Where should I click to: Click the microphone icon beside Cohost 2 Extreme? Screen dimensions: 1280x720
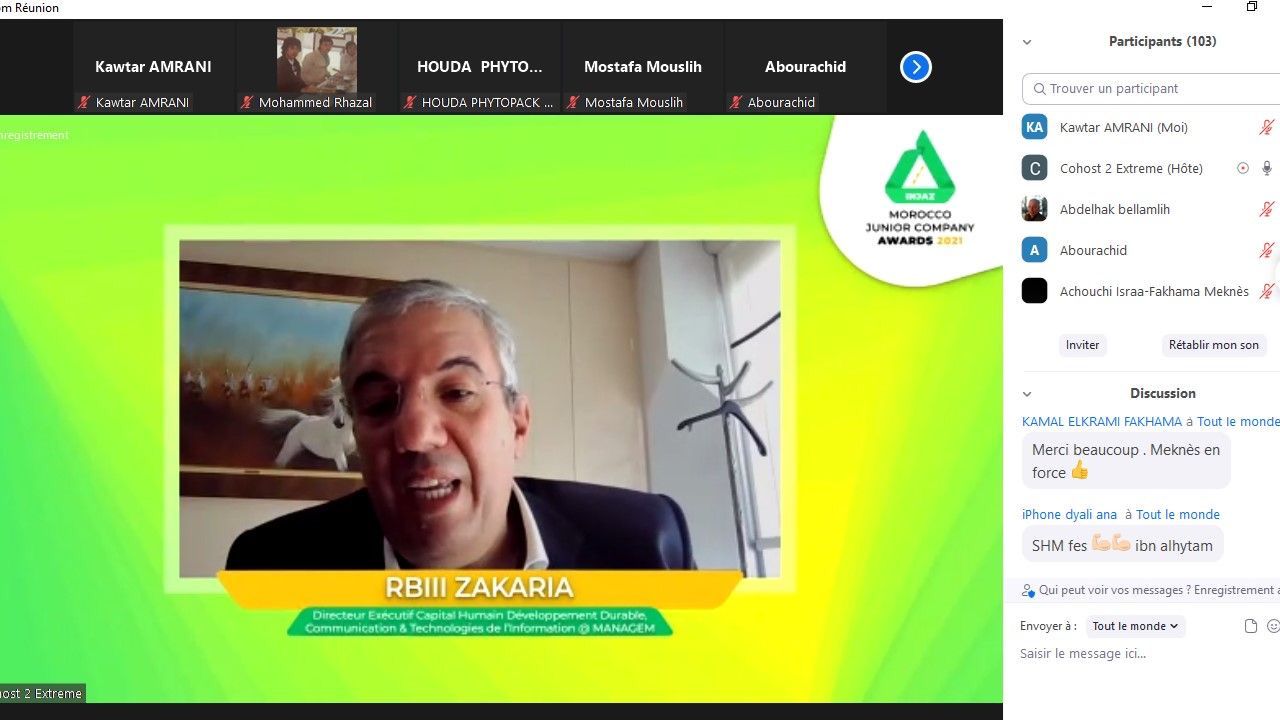tap(1266, 168)
